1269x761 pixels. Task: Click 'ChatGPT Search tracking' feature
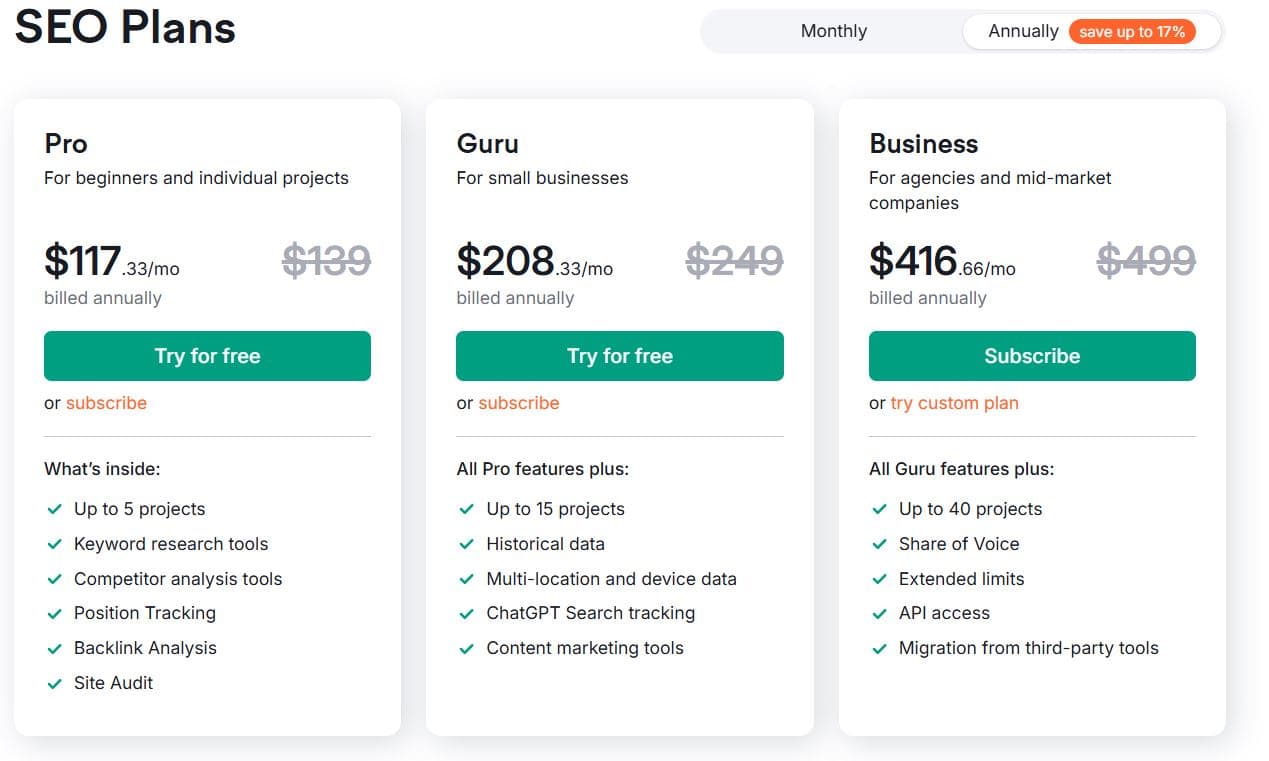pos(590,613)
